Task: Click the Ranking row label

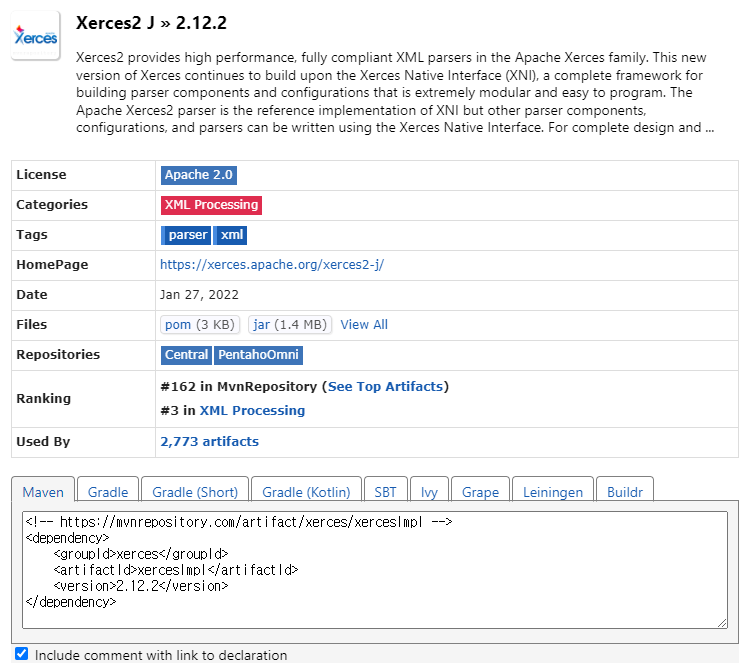Action: (x=44, y=399)
